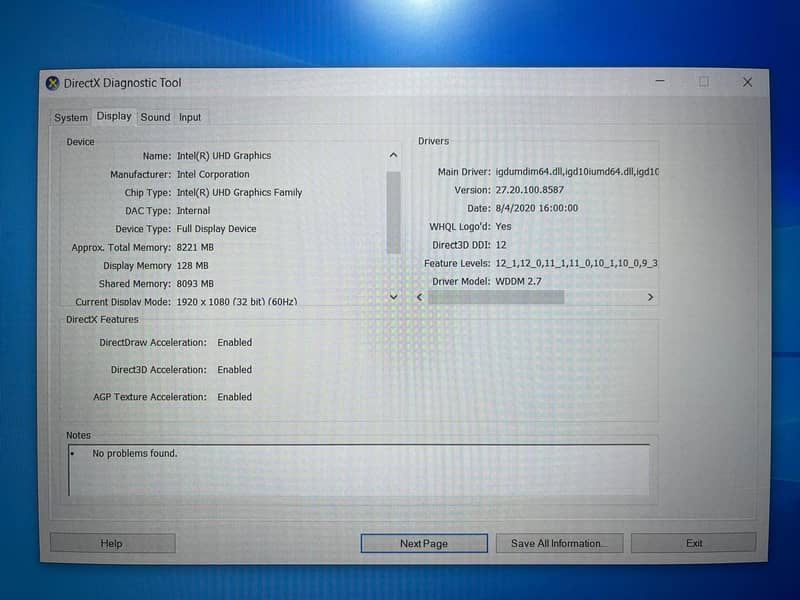Click Device list scroll down arrow

[x=393, y=297]
